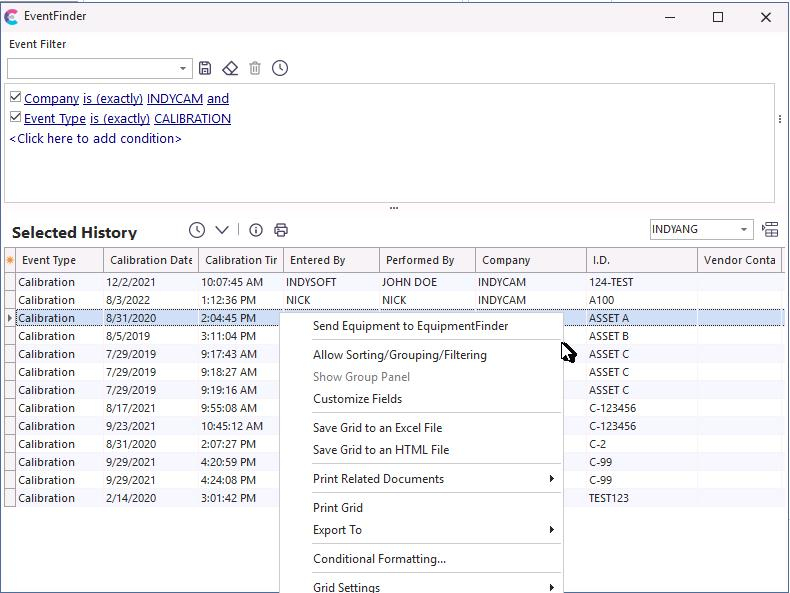This screenshot has width=790, height=593.
Task: Open the INDYANG layout dropdown
Action: 744,230
